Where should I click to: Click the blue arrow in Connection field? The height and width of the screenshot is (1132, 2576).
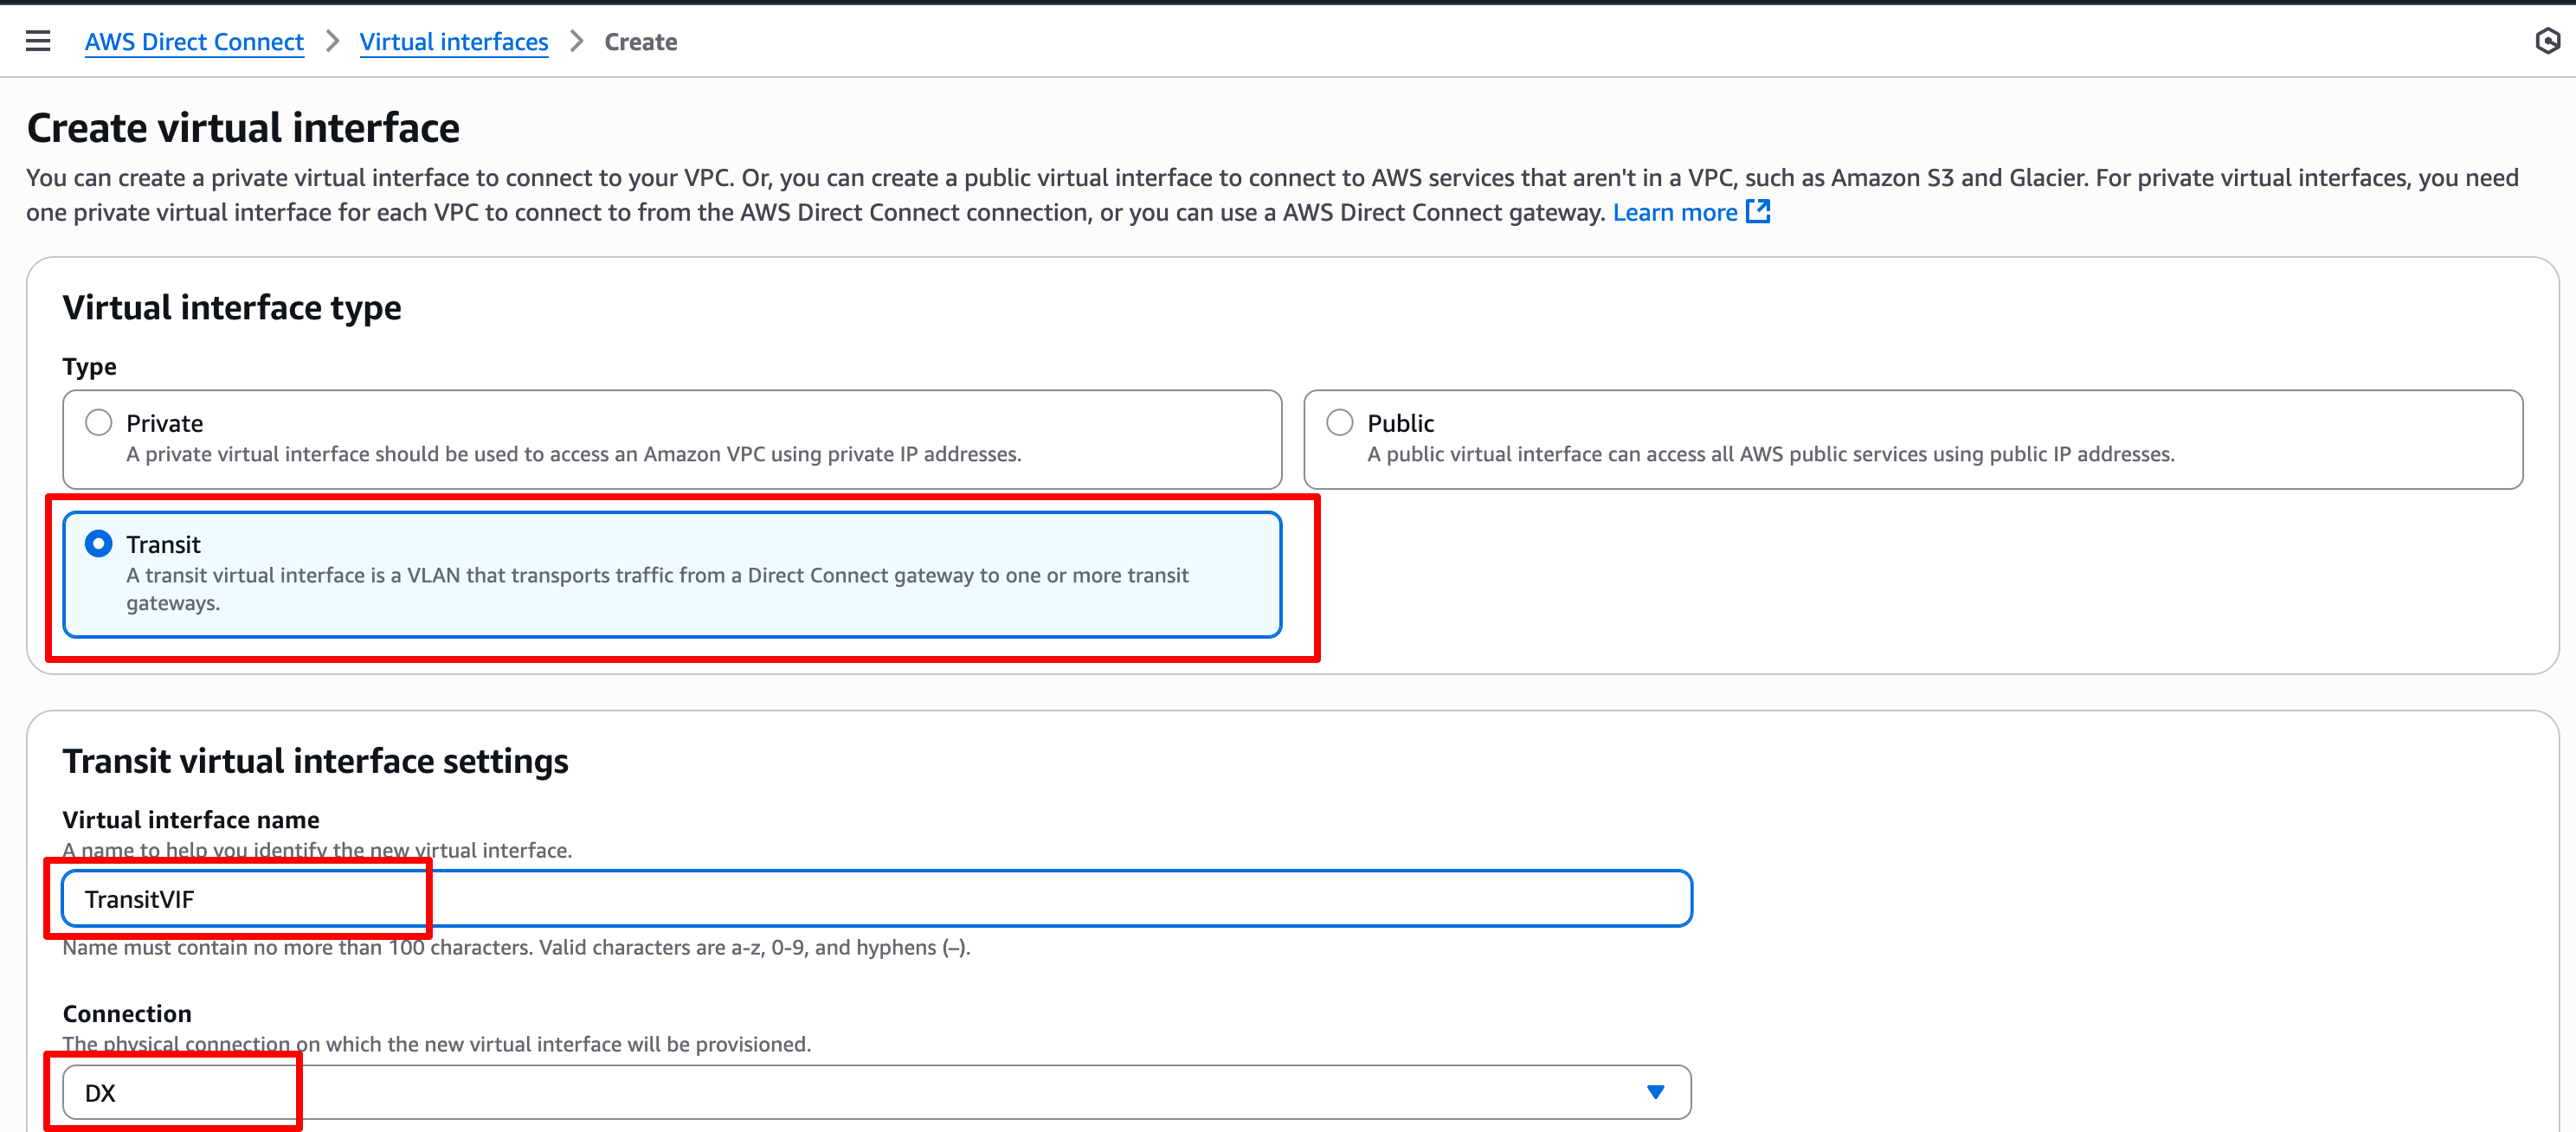pyautogui.click(x=1655, y=1092)
